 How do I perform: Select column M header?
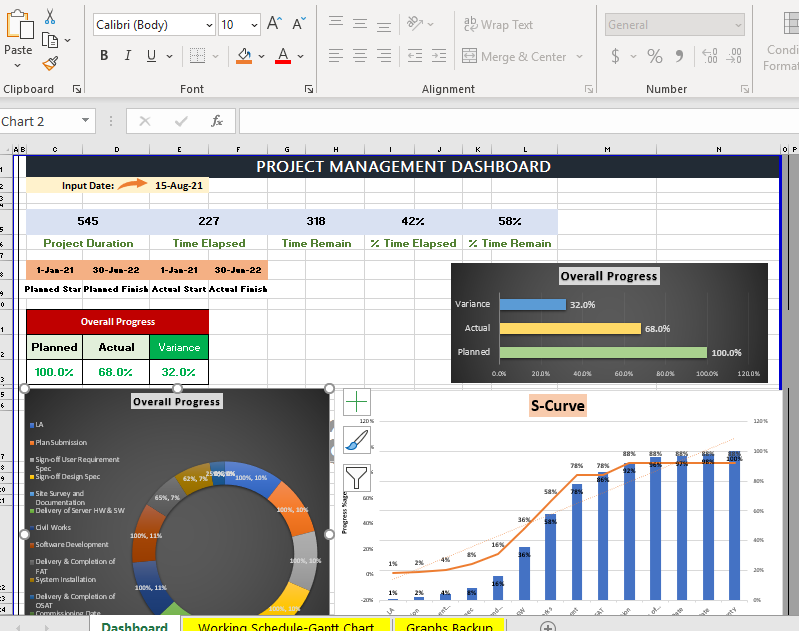coord(607,149)
